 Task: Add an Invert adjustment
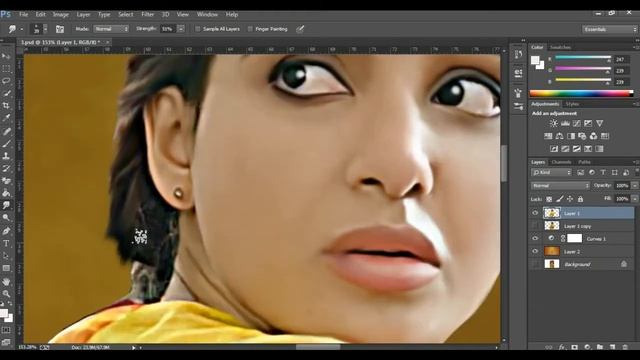coord(554,149)
